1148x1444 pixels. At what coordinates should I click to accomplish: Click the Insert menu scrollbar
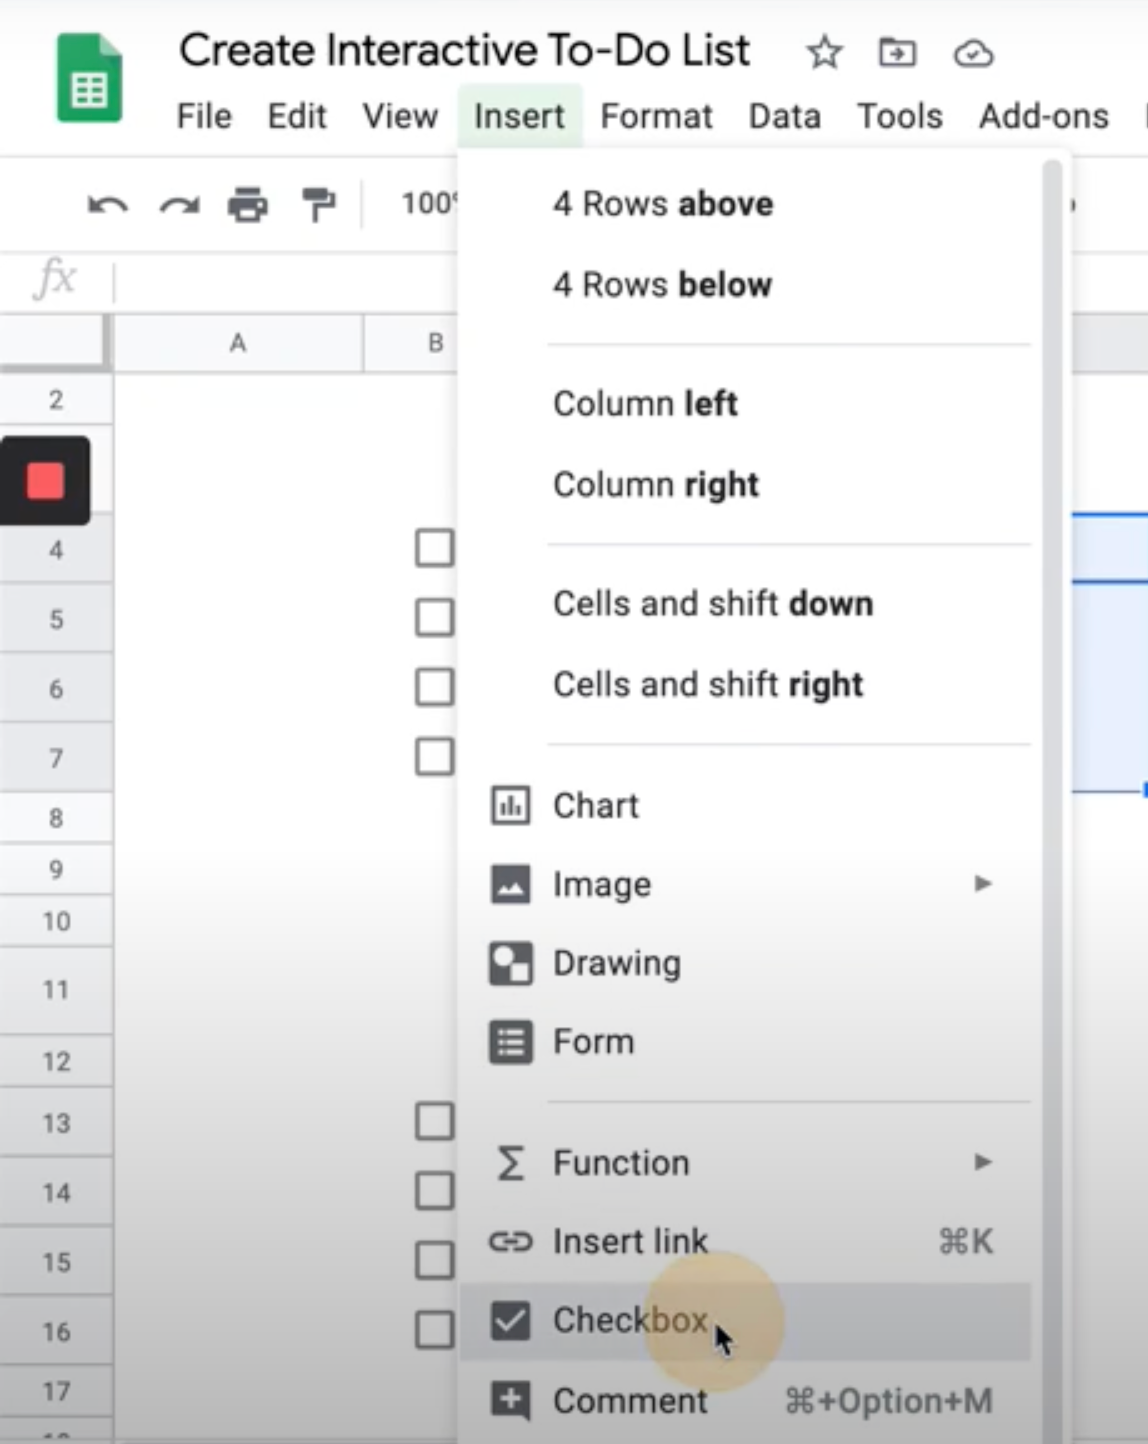(x=1051, y=800)
